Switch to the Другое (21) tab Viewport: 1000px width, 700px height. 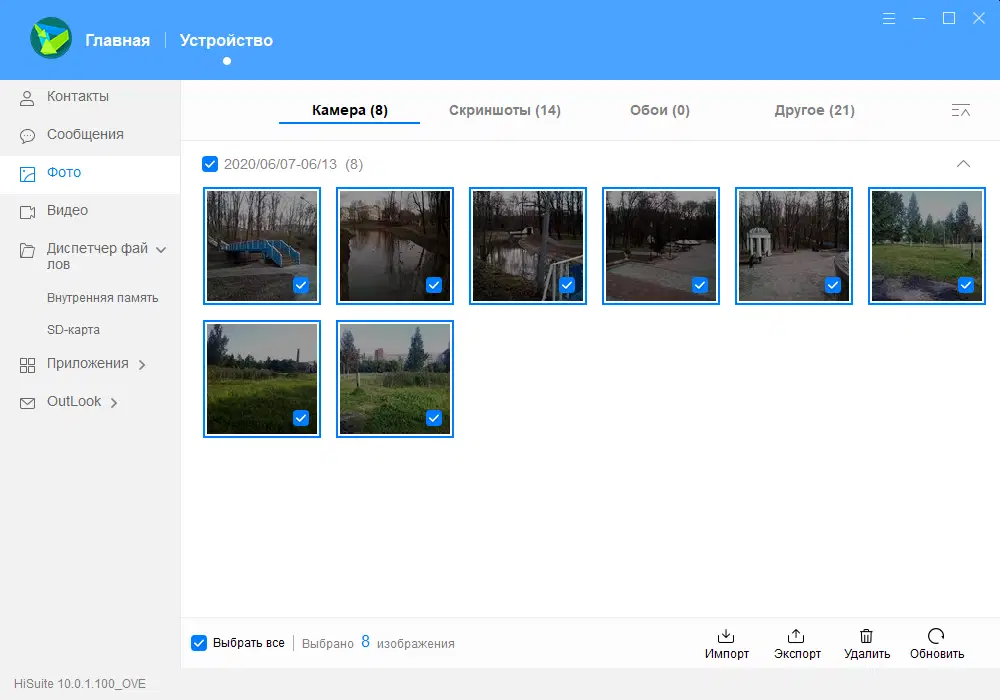click(x=814, y=110)
